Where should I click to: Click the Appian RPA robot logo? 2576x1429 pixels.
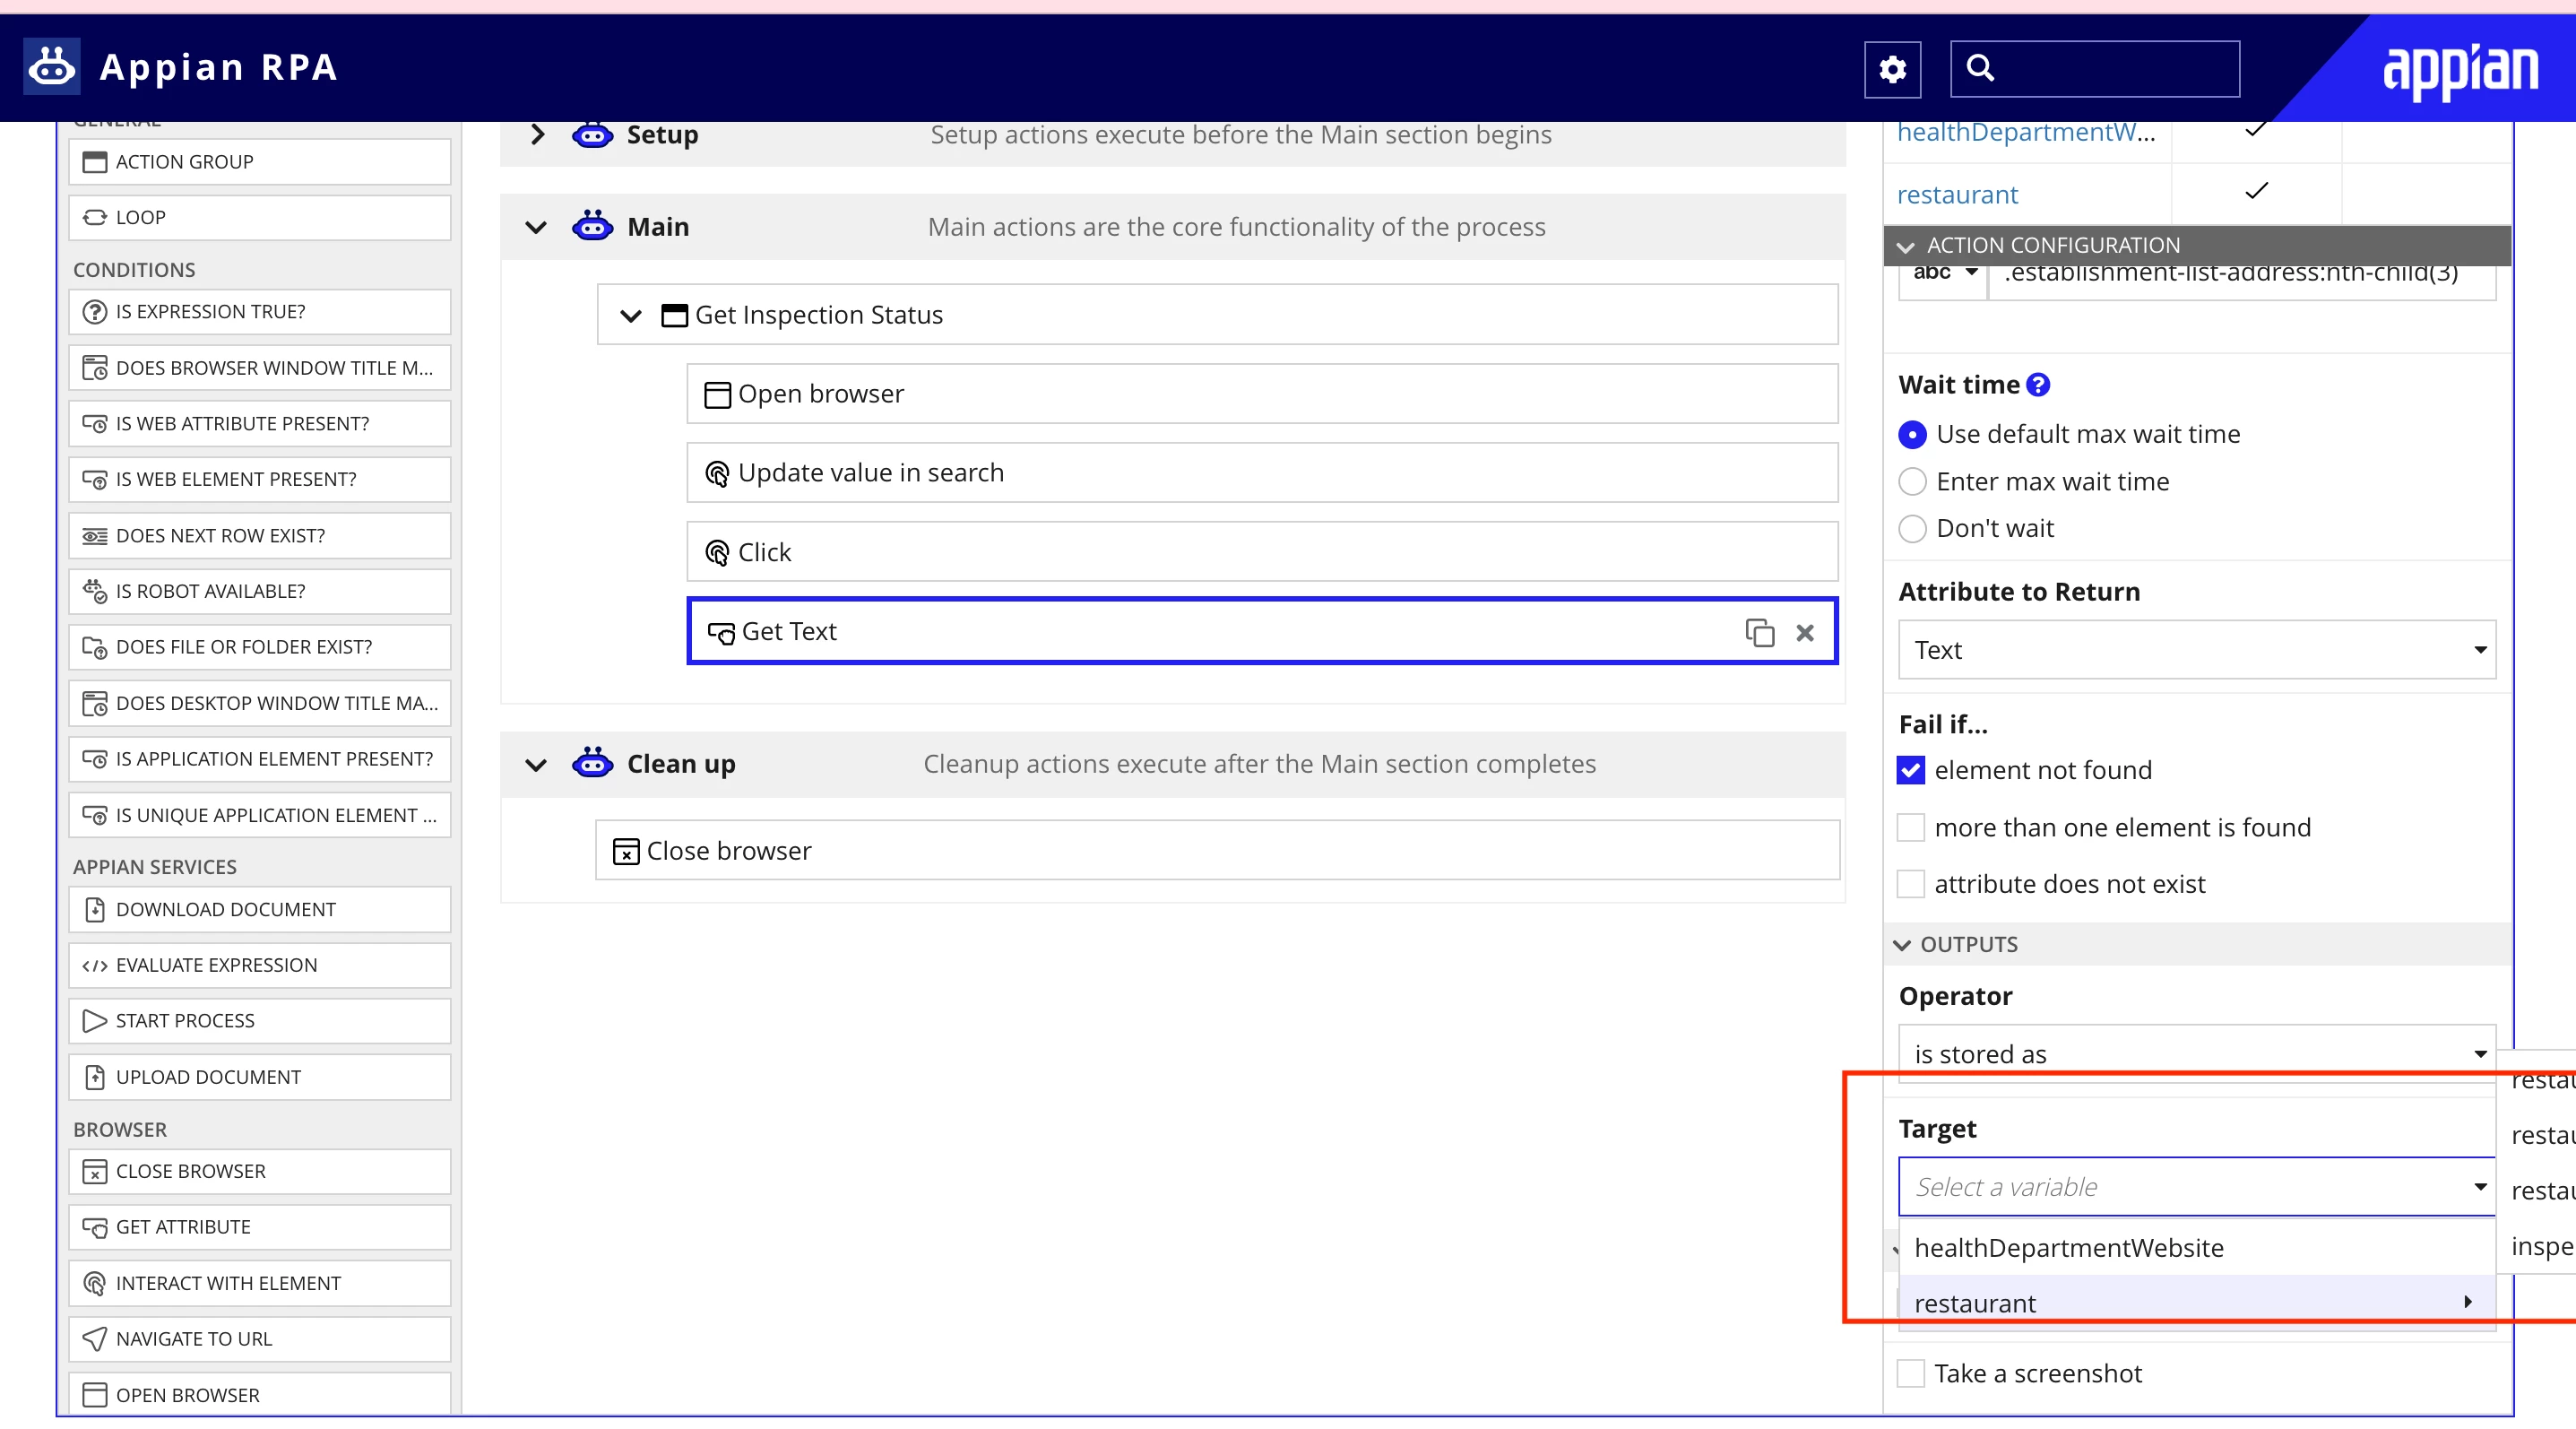(x=52, y=67)
